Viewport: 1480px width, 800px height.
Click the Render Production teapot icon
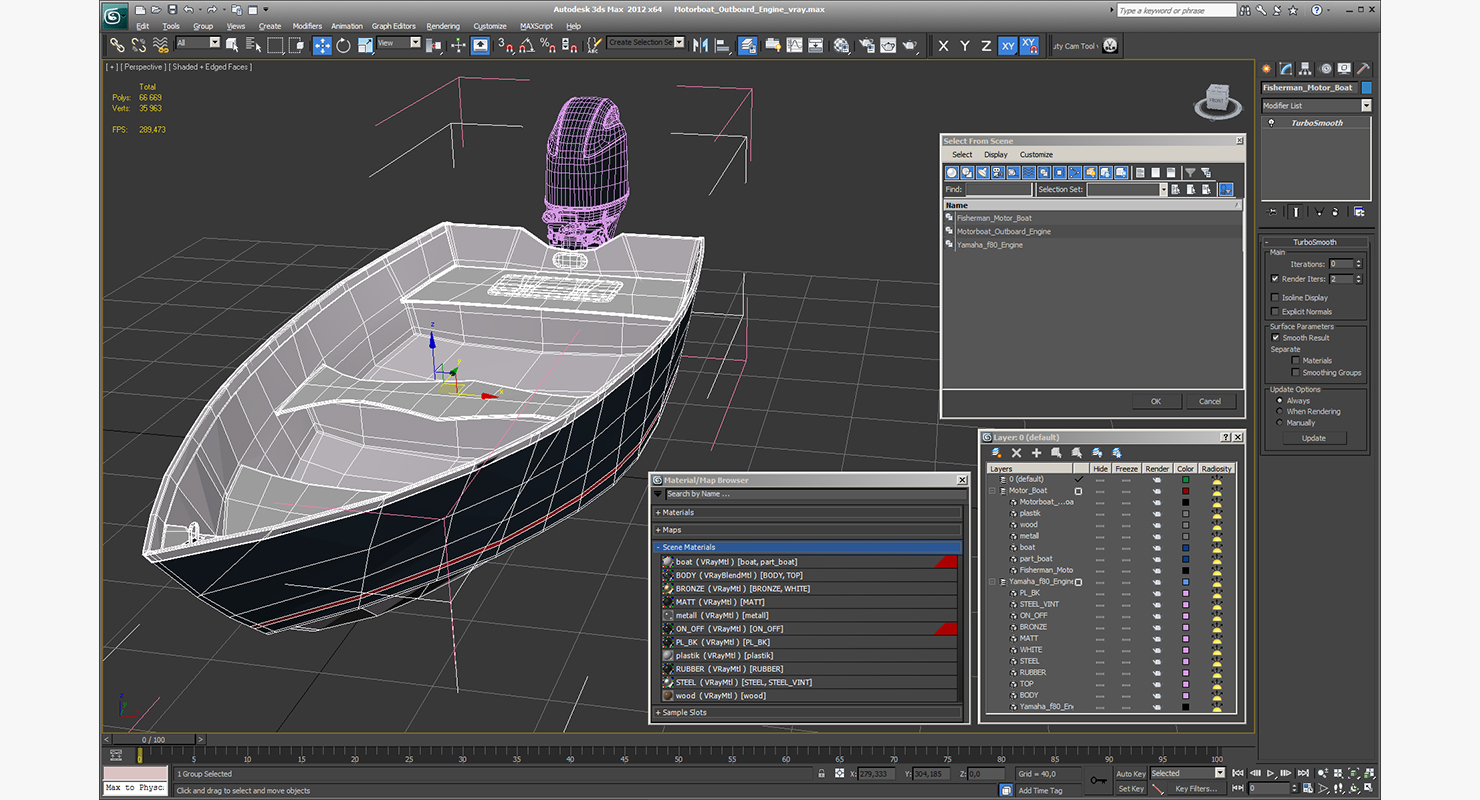point(909,45)
